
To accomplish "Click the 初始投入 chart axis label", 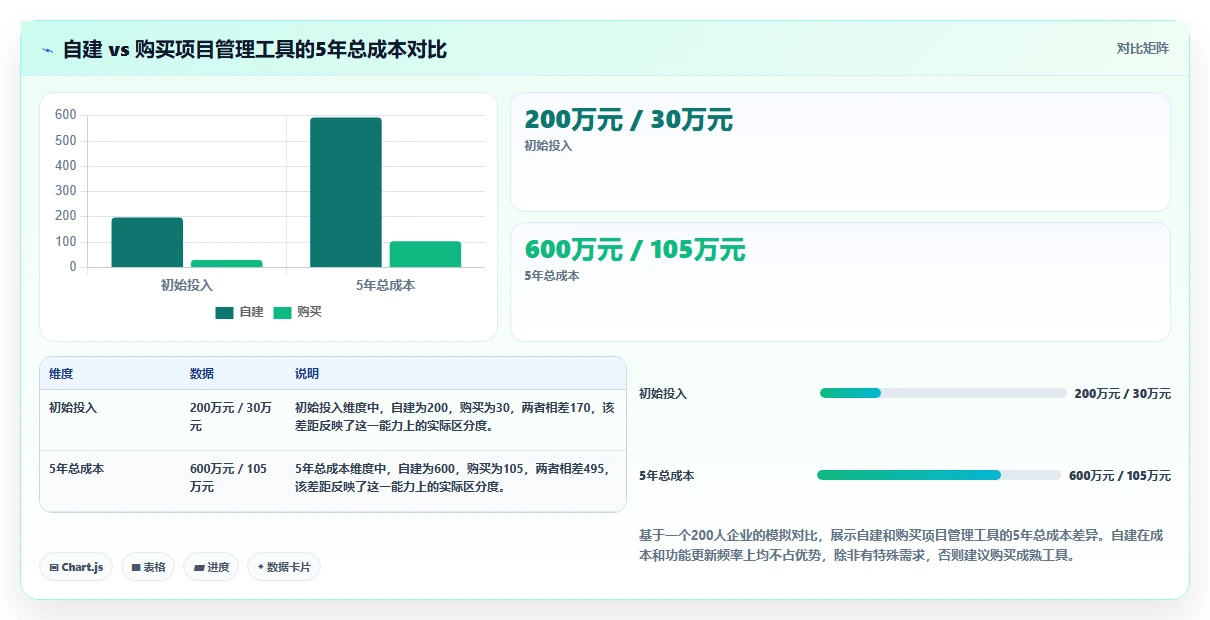I will pos(187,285).
